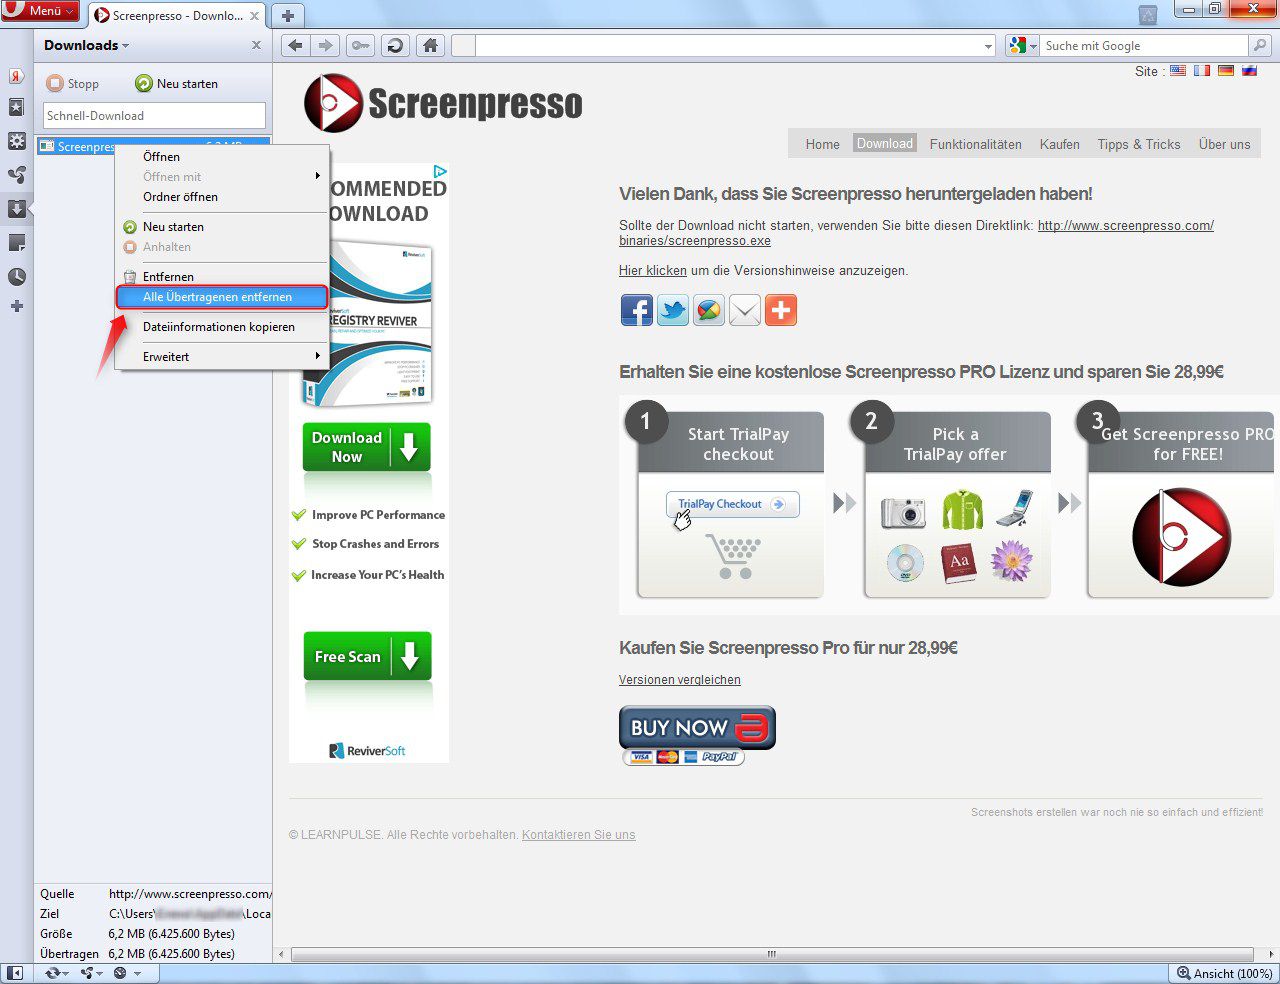Viewport: 1280px width, 984px height.
Task: Toggle the sidebar panels button
Action: pyautogui.click(x=15, y=973)
